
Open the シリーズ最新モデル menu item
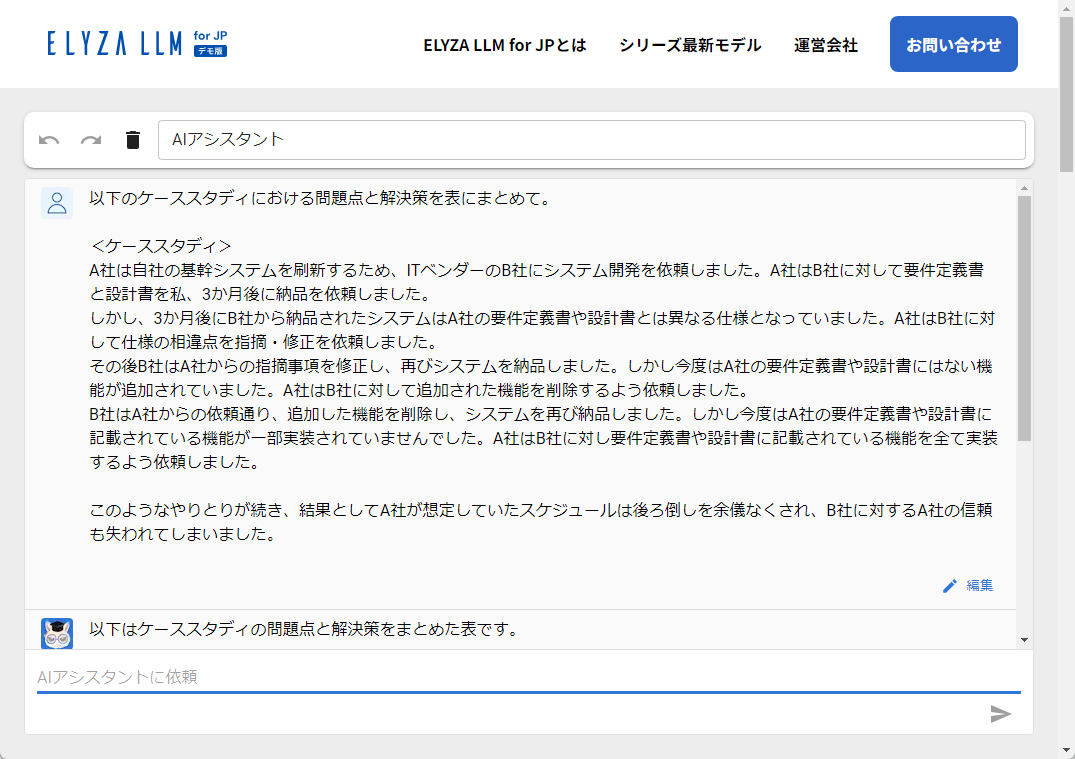[689, 45]
